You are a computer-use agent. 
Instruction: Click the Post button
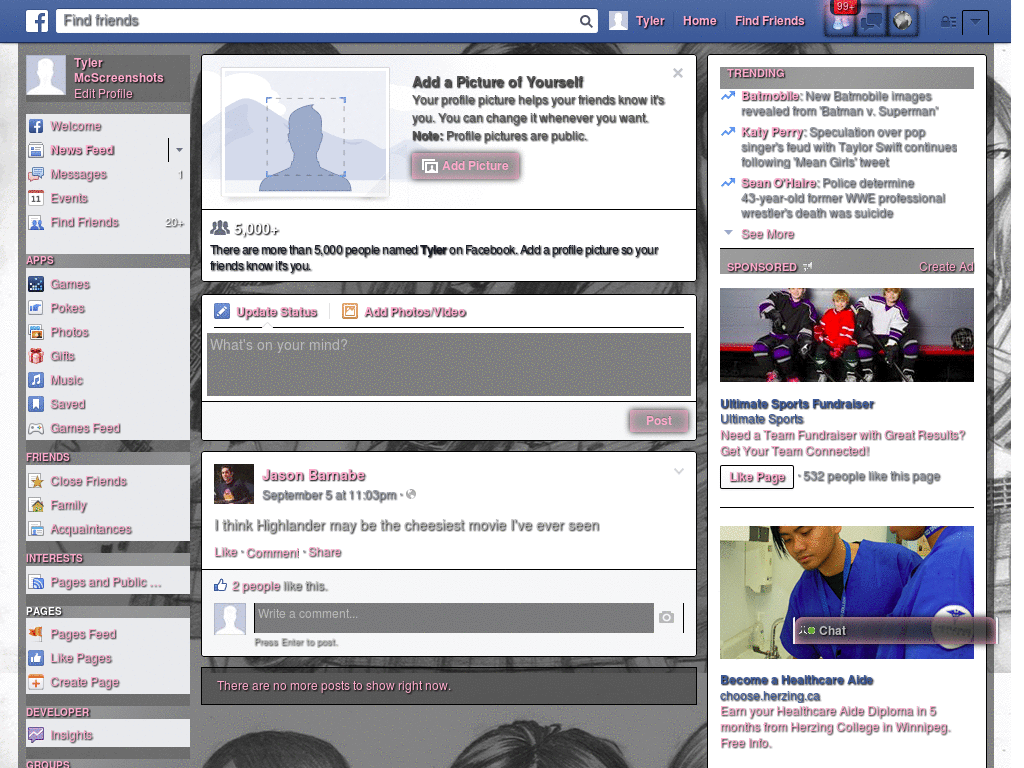coord(658,421)
